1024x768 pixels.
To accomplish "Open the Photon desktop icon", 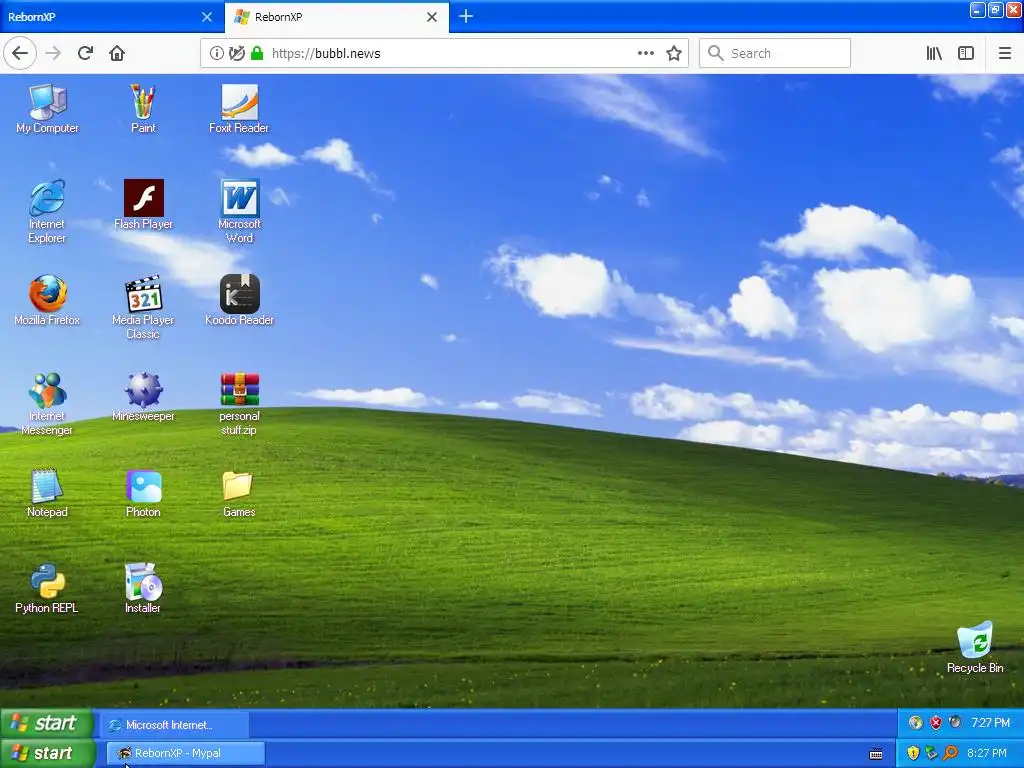I will pos(143,492).
